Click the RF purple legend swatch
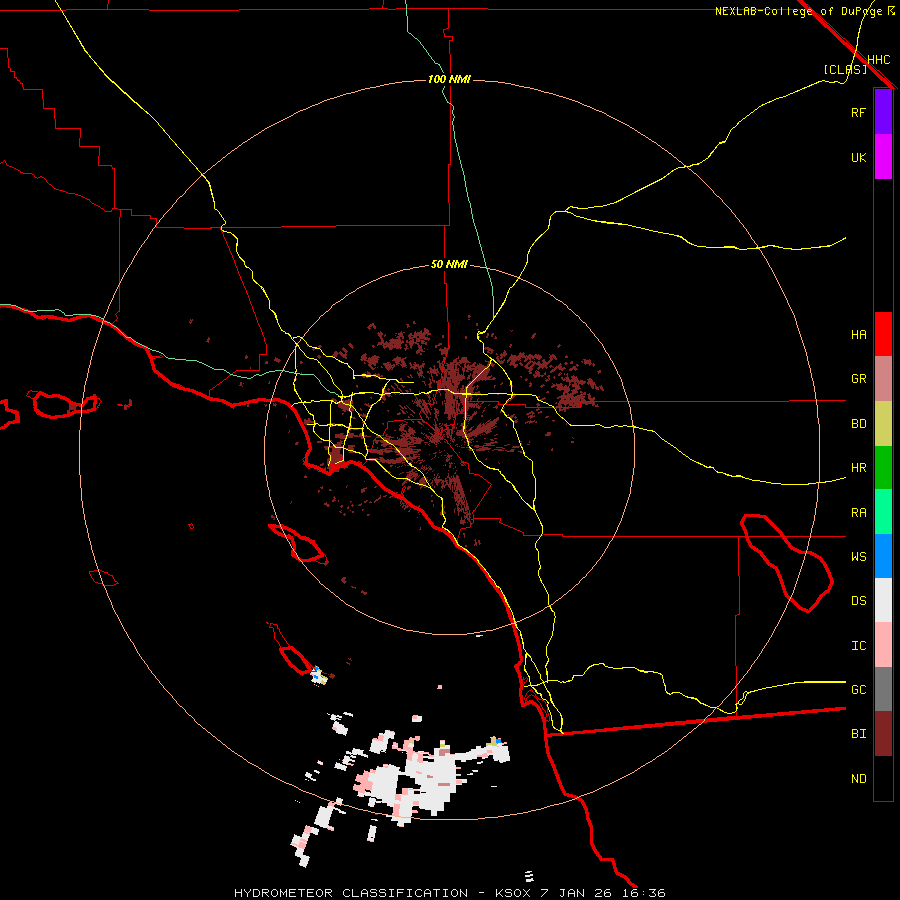Screen dimensions: 900x900 [883, 112]
